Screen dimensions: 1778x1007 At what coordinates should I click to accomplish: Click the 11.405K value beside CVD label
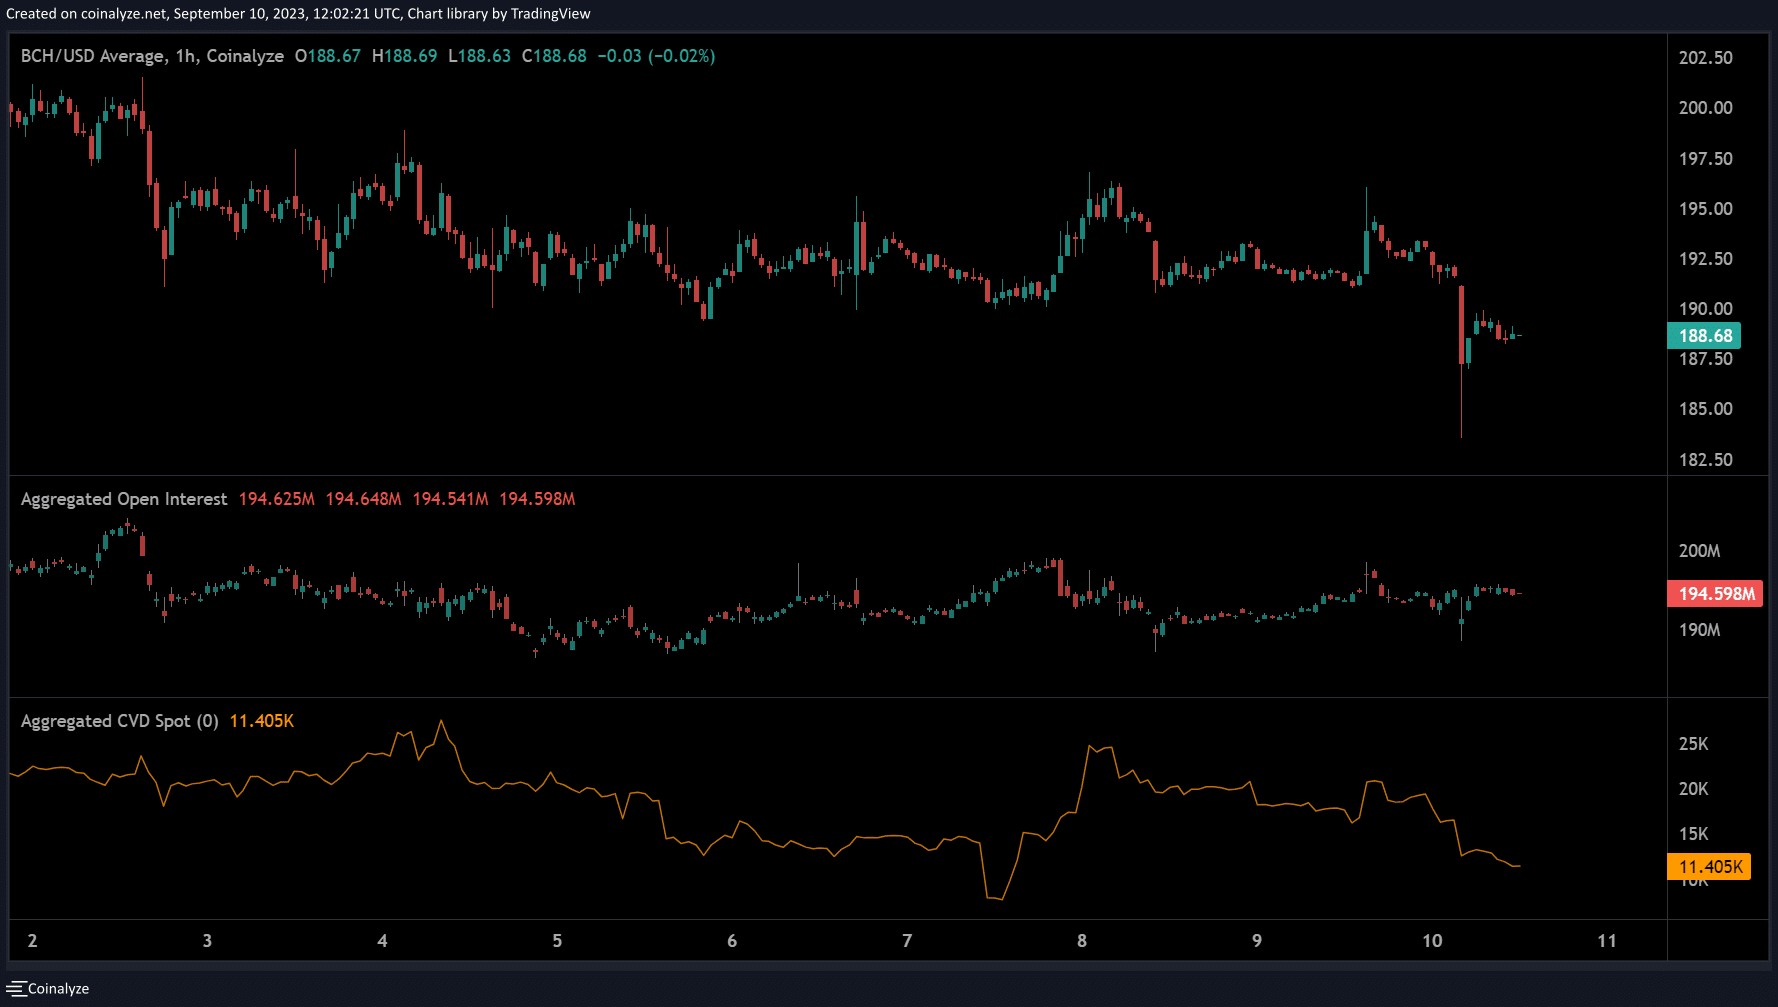(262, 721)
